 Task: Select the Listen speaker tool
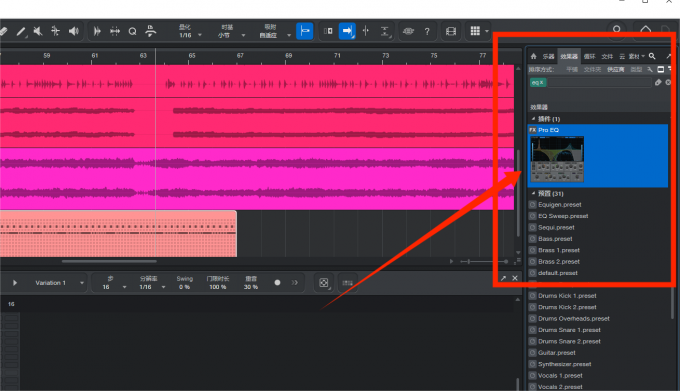pyautogui.click(x=74, y=31)
